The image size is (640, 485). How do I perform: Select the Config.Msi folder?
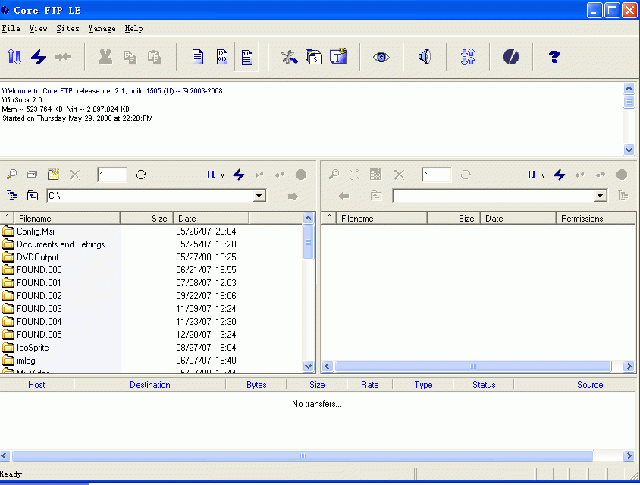click(x=36, y=231)
